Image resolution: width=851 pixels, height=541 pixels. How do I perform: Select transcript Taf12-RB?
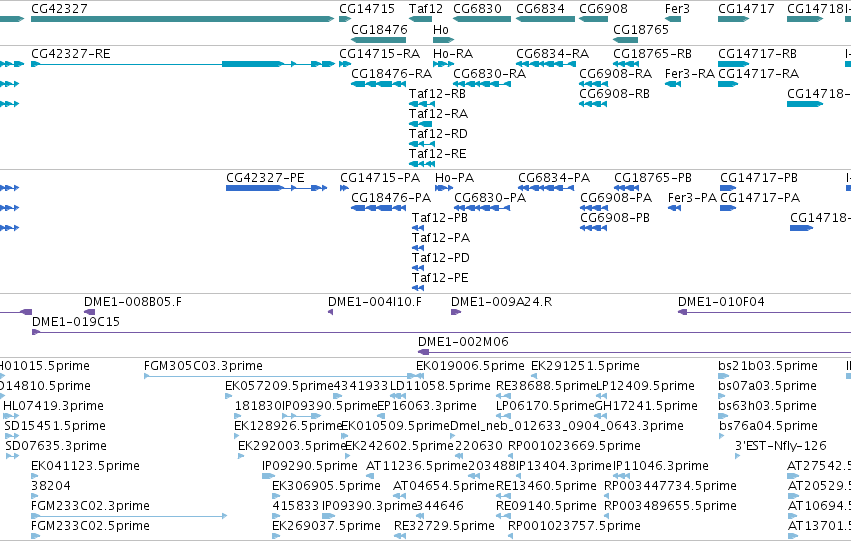[x=437, y=94]
